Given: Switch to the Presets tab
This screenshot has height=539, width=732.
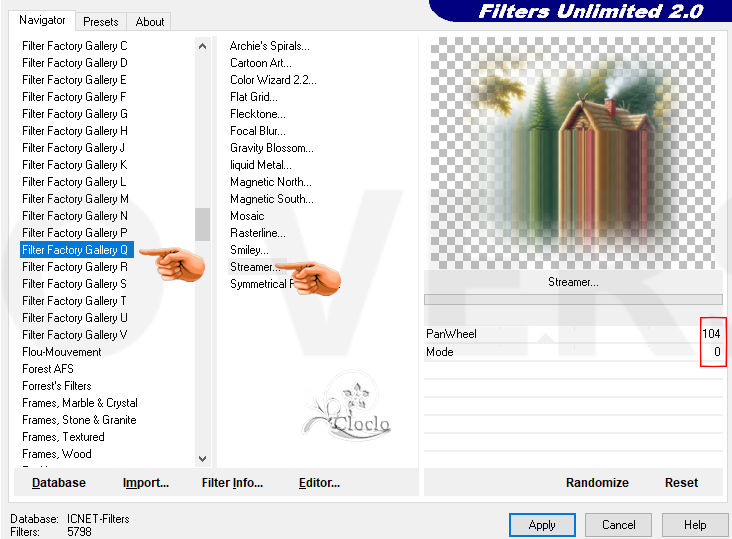Looking at the screenshot, I should coord(100,21).
